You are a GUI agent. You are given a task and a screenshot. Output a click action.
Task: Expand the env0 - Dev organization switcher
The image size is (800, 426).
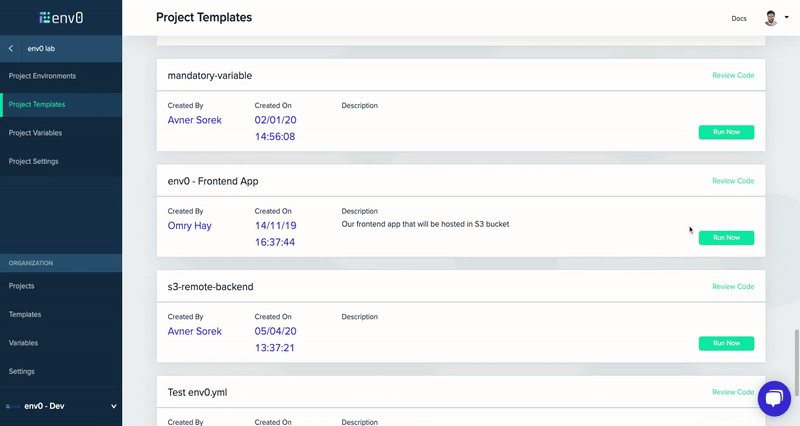[113, 406]
